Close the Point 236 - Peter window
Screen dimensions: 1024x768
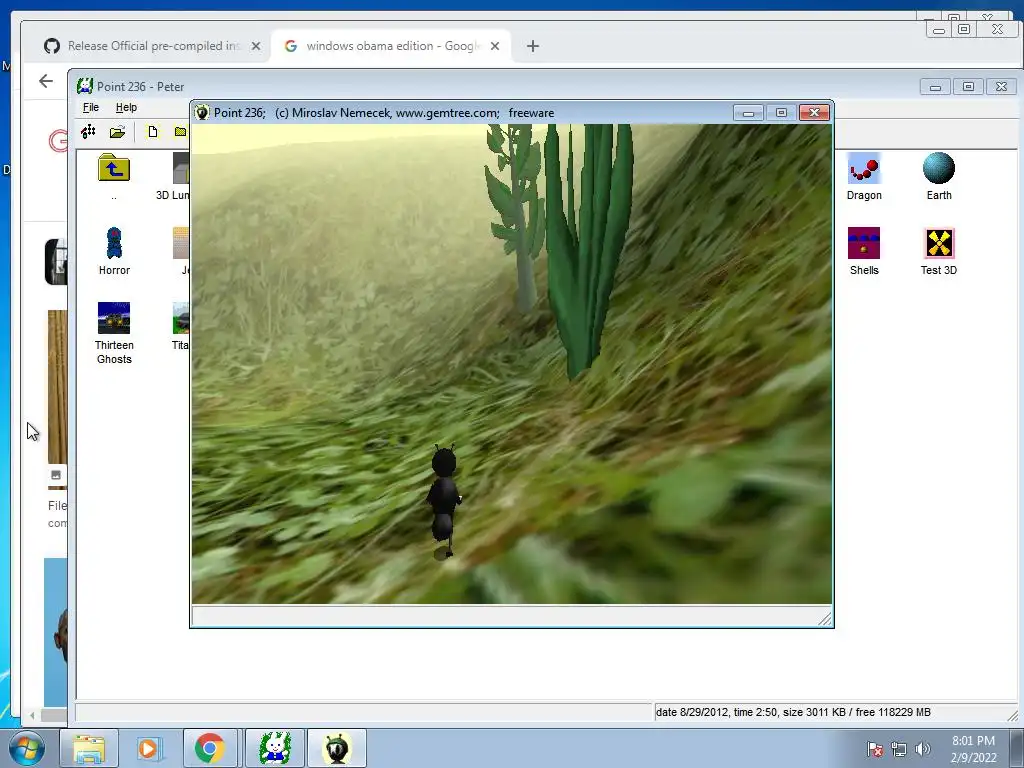click(x=1001, y=87)
